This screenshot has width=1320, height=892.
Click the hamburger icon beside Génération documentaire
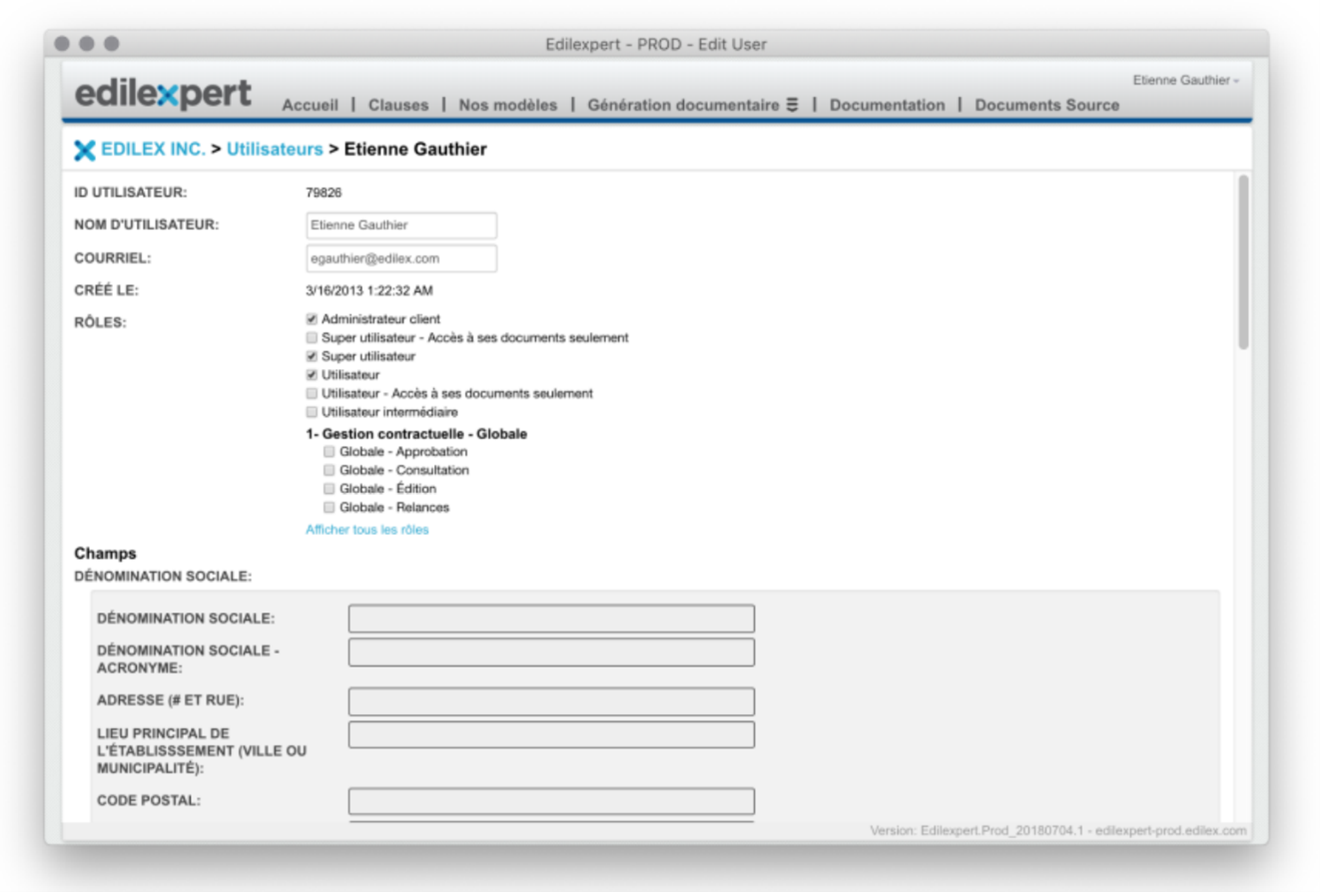pos(792,105)
